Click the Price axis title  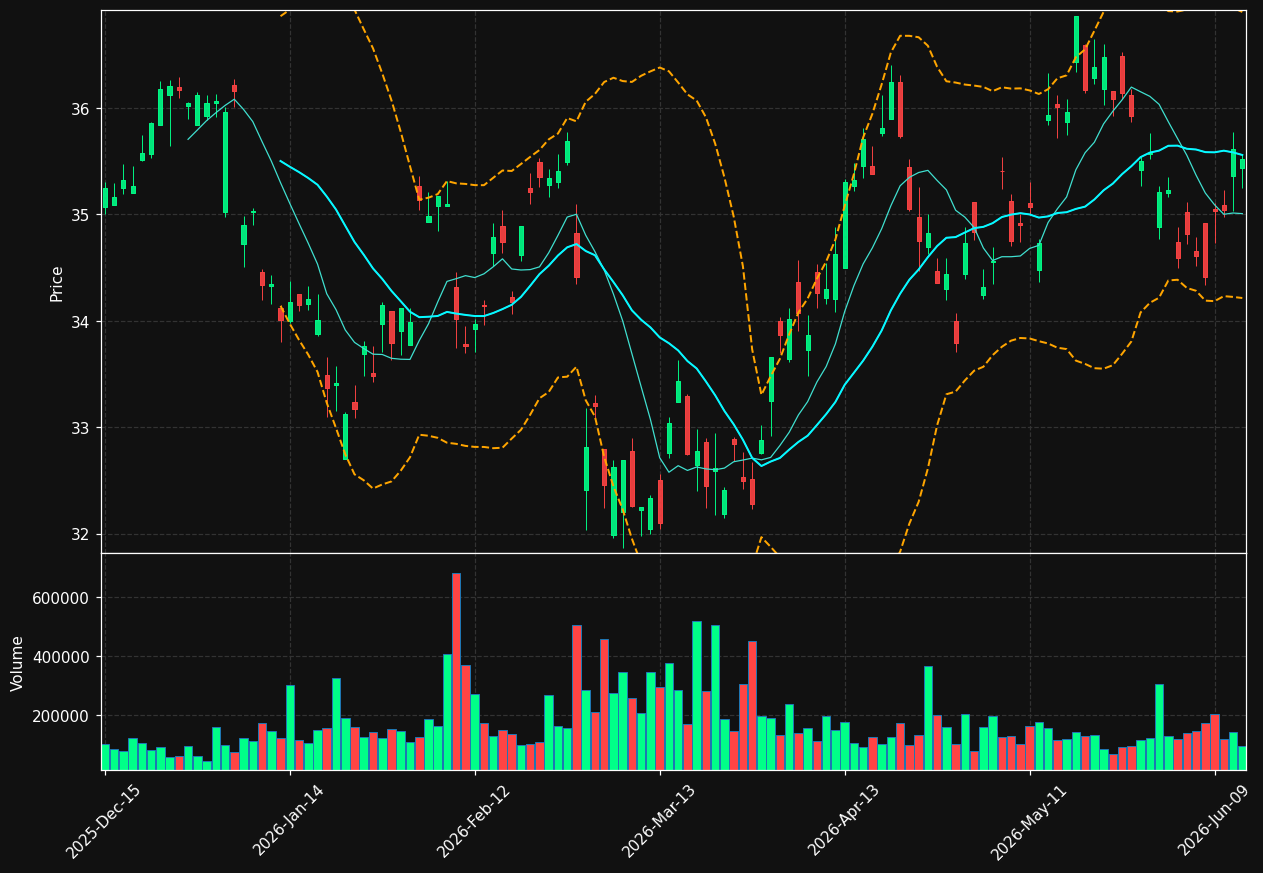click(57, 283)
